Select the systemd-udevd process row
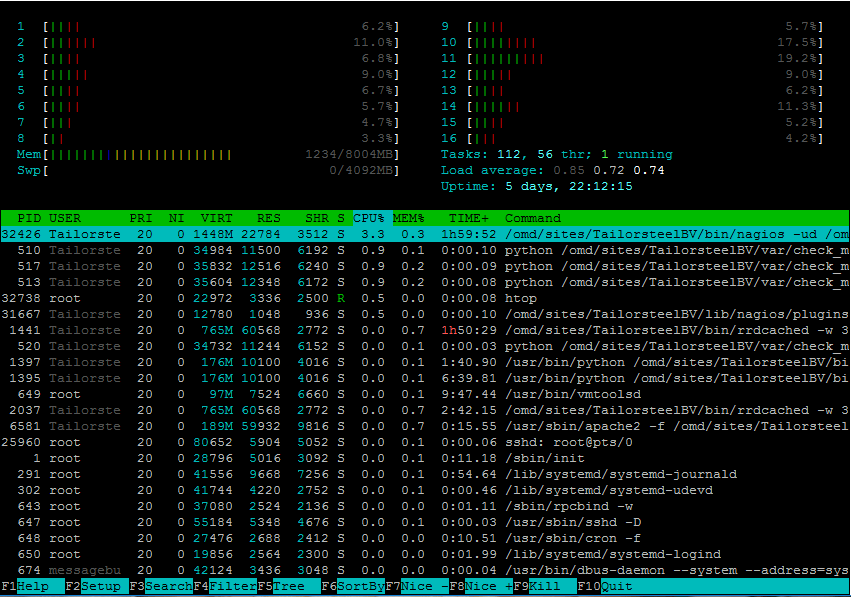This screenshot has width=851, height=597. [425, 491]
